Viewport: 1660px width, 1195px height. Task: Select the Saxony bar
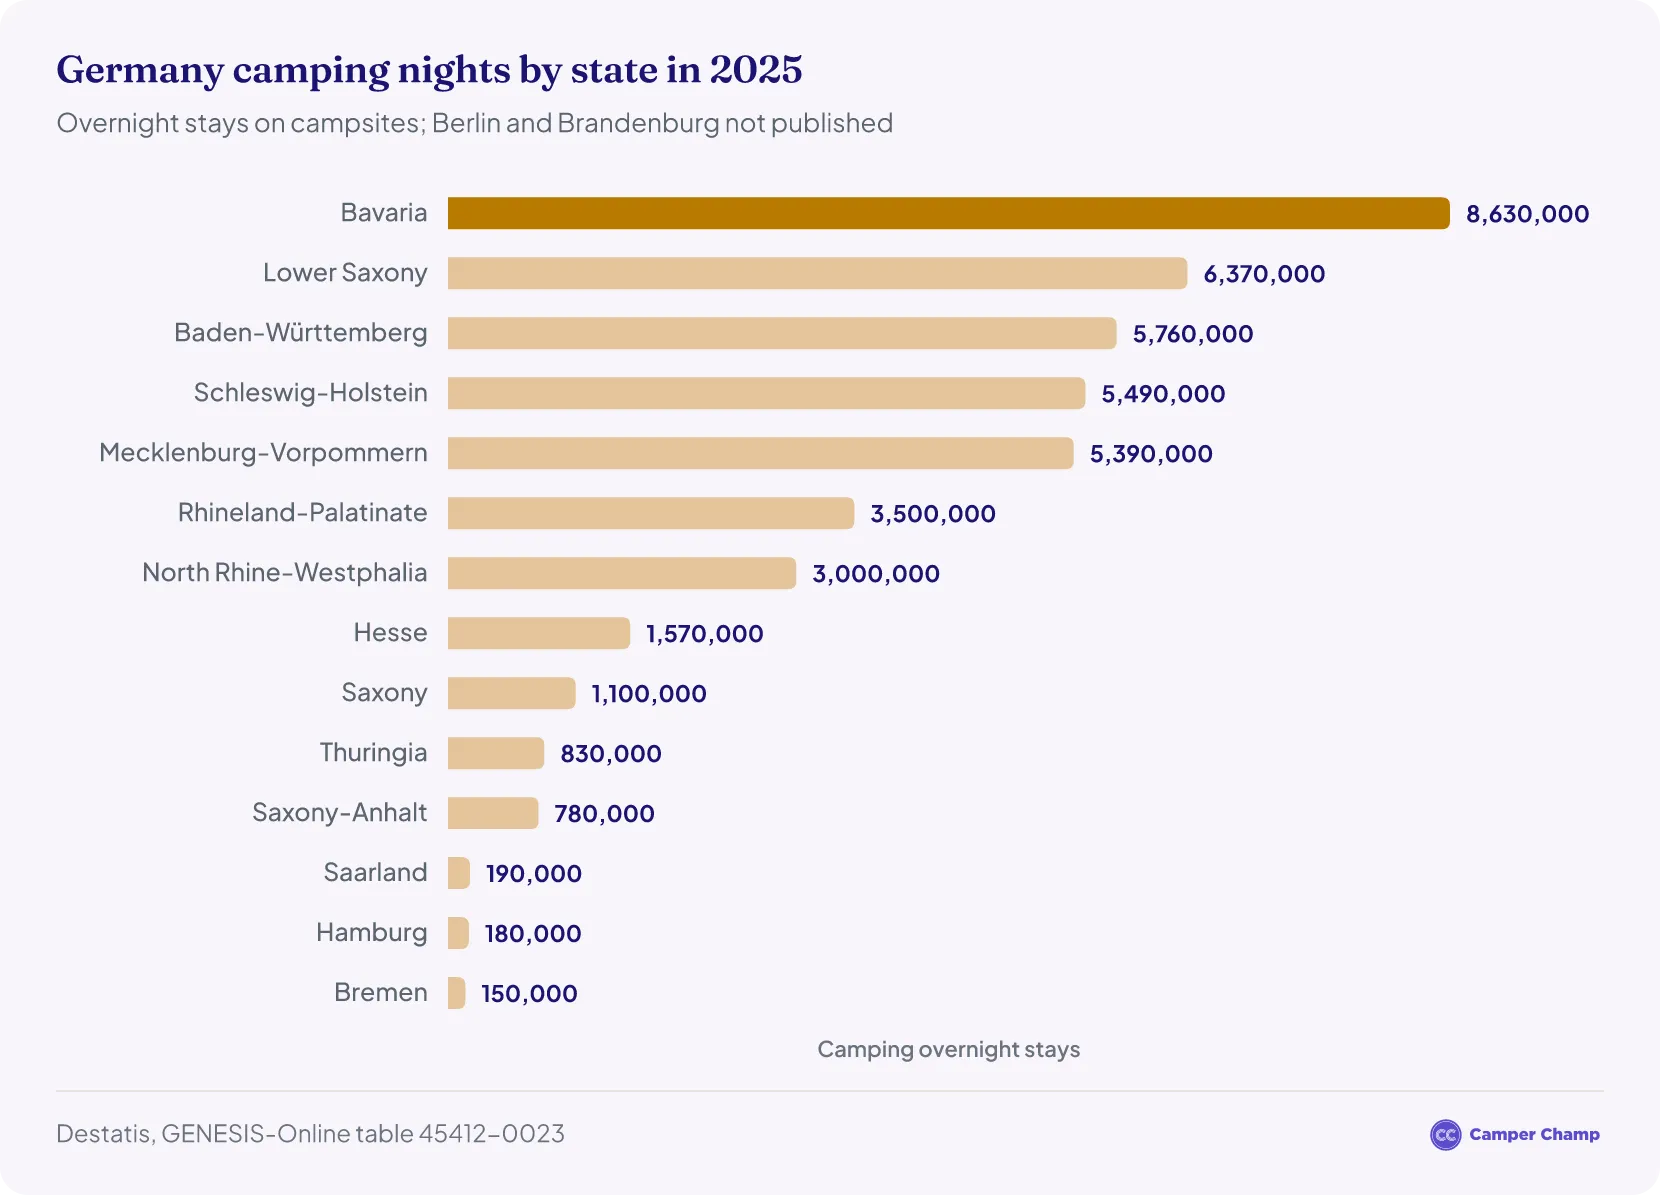[512, 693]
